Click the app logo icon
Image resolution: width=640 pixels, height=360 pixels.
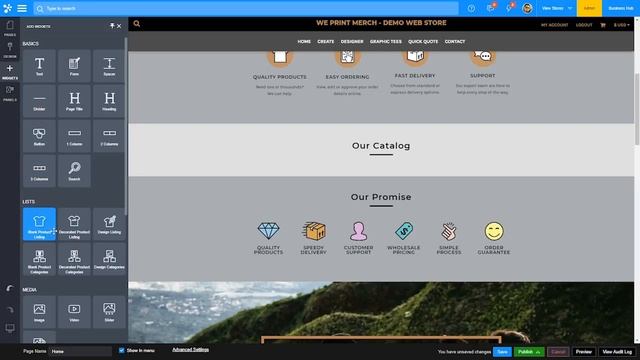7,8
